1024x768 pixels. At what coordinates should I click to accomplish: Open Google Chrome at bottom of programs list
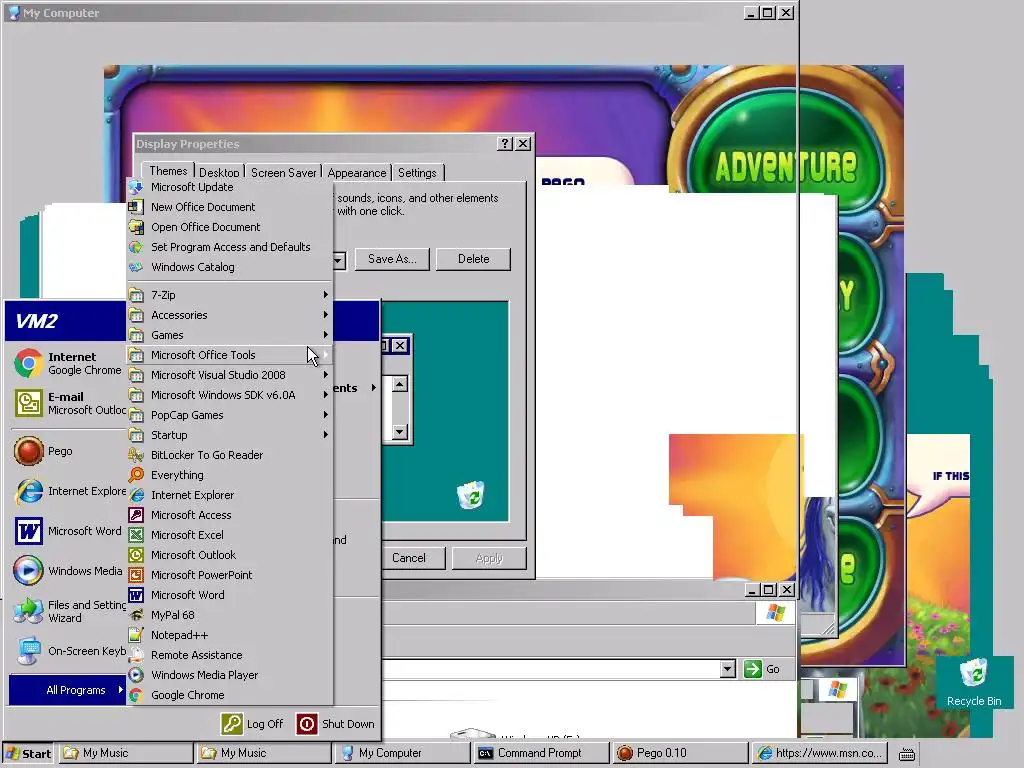(230, 696)
